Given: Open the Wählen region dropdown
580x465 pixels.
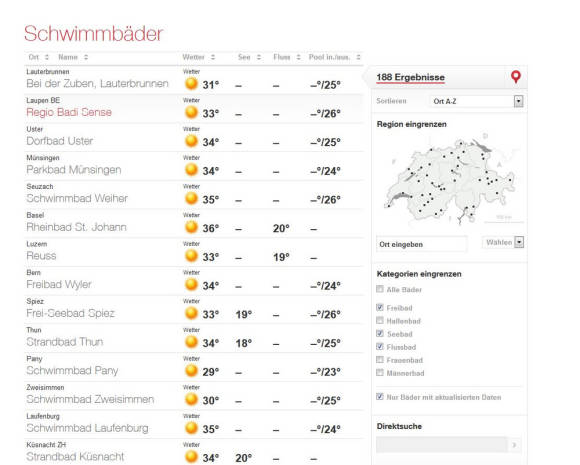Looking at the screenshot, I should coord(503,242).
